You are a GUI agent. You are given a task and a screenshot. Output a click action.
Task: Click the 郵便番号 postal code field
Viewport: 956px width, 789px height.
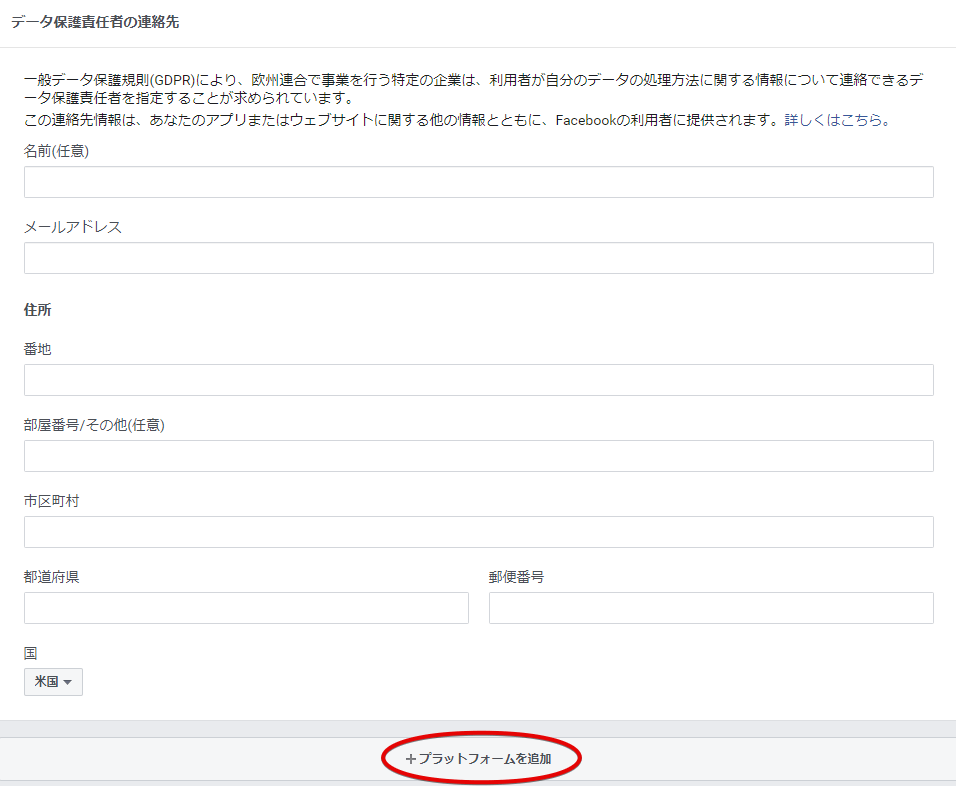(712, 609)
